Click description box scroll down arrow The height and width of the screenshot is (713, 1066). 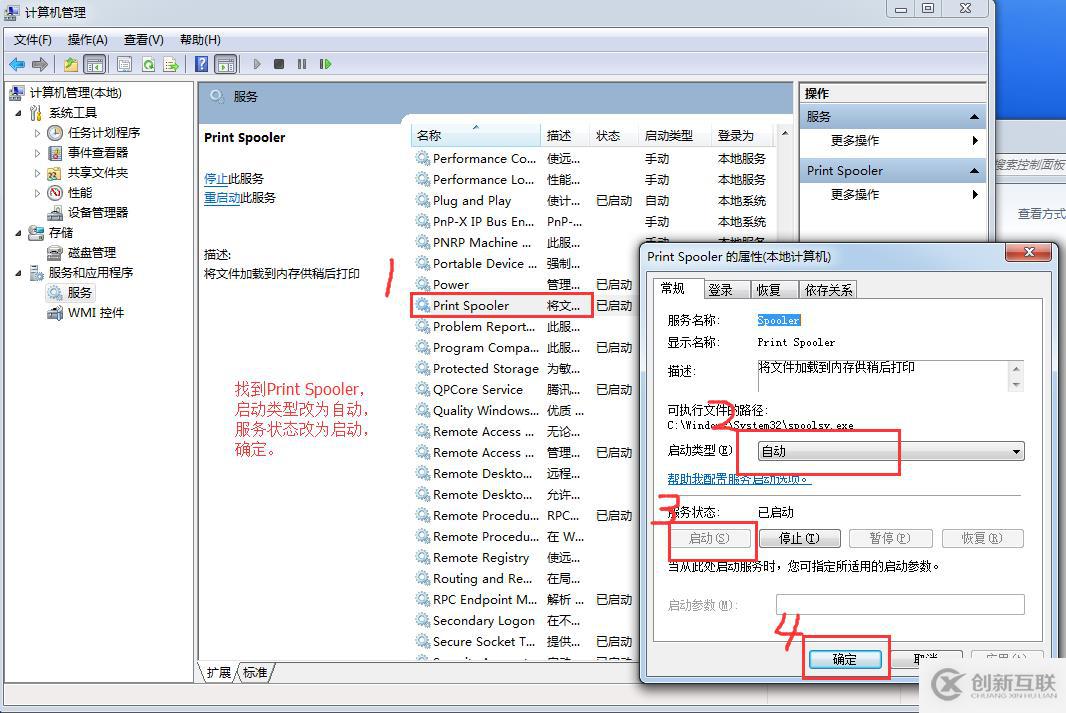tap(1016, 385)
